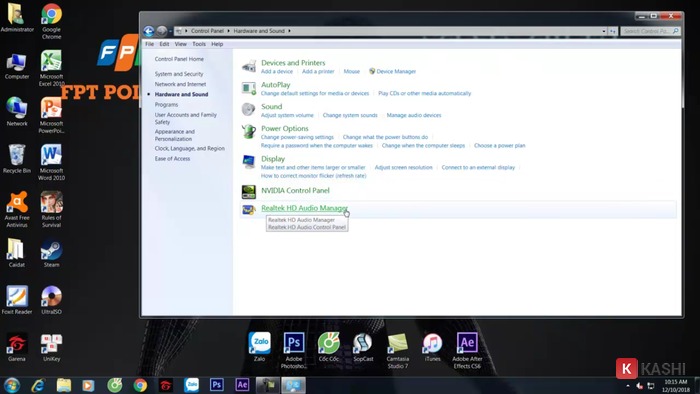Select Microsoft Word 2010 desktop icon
700x394 pixels.
coord(51,162)
